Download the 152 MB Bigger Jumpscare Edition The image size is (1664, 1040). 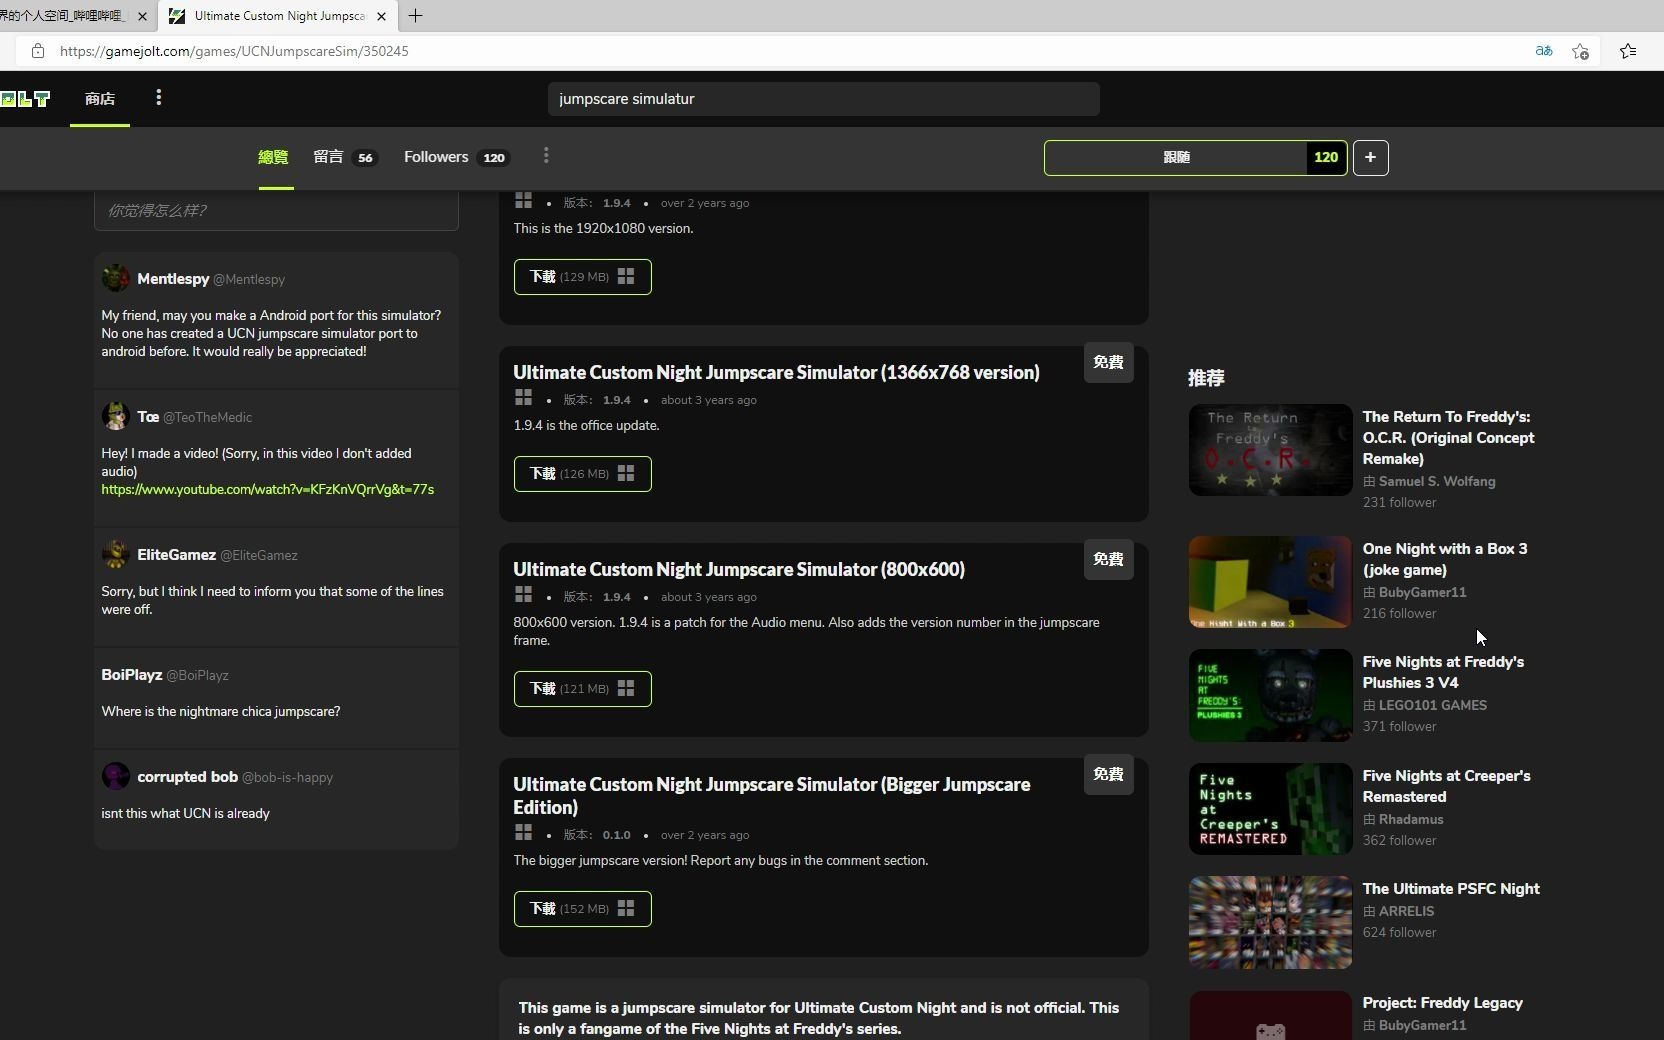582,909
